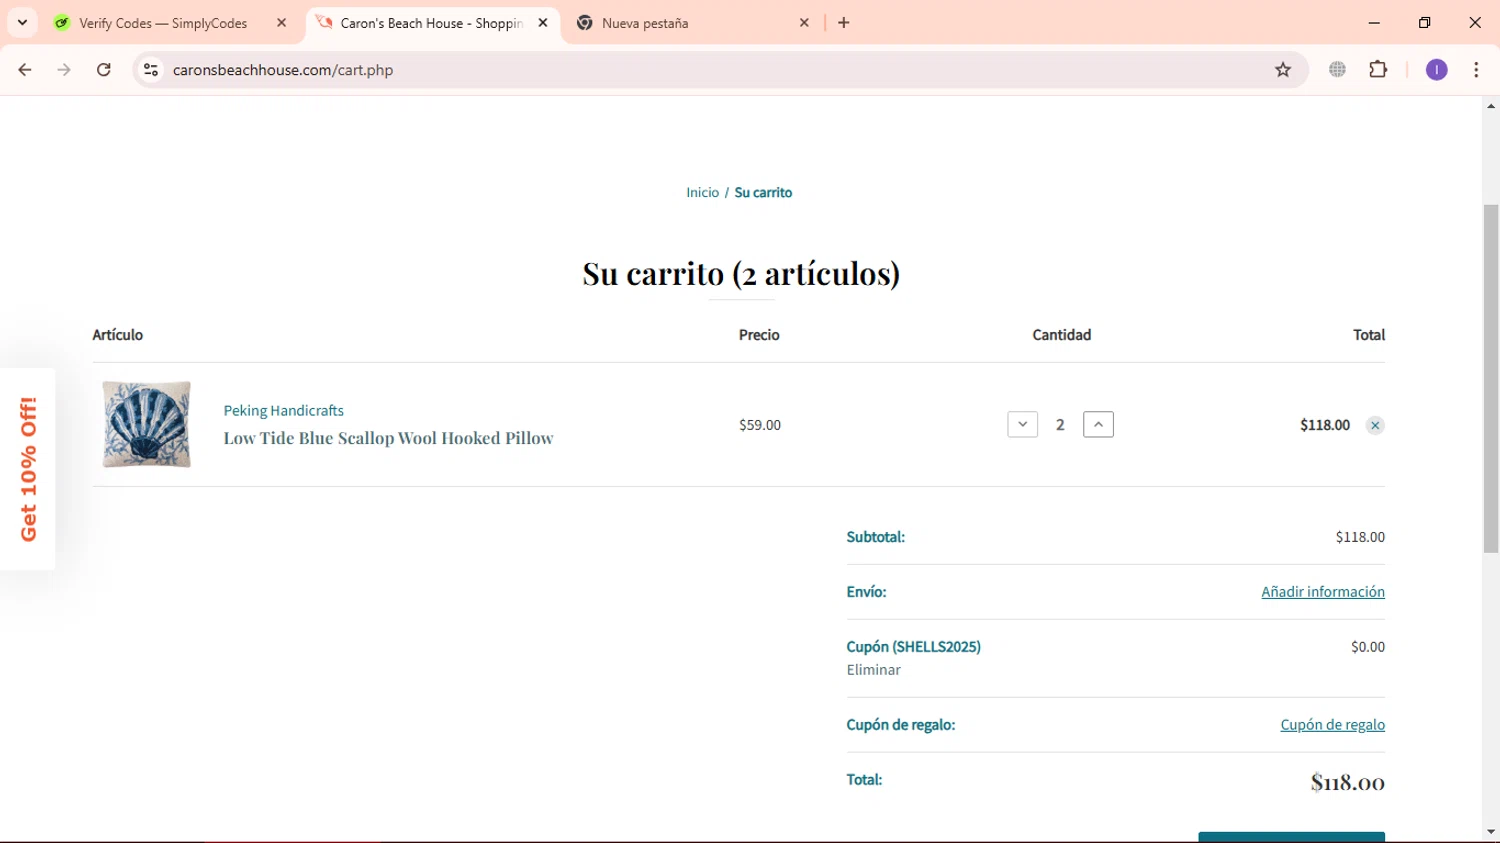The height and width of the screenshot is (843, 1500).
Task: Click the Cupón de regalo link
Action: [1332, 725]
